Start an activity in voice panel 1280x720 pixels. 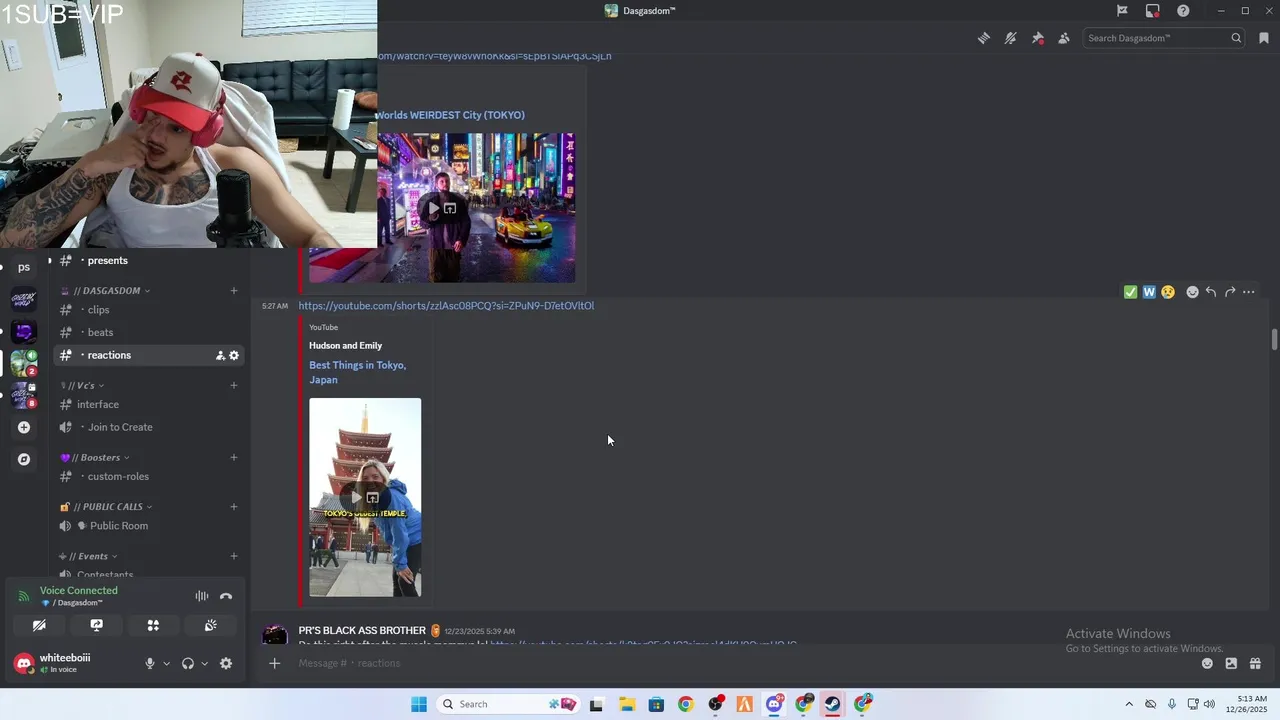point(153,625)
